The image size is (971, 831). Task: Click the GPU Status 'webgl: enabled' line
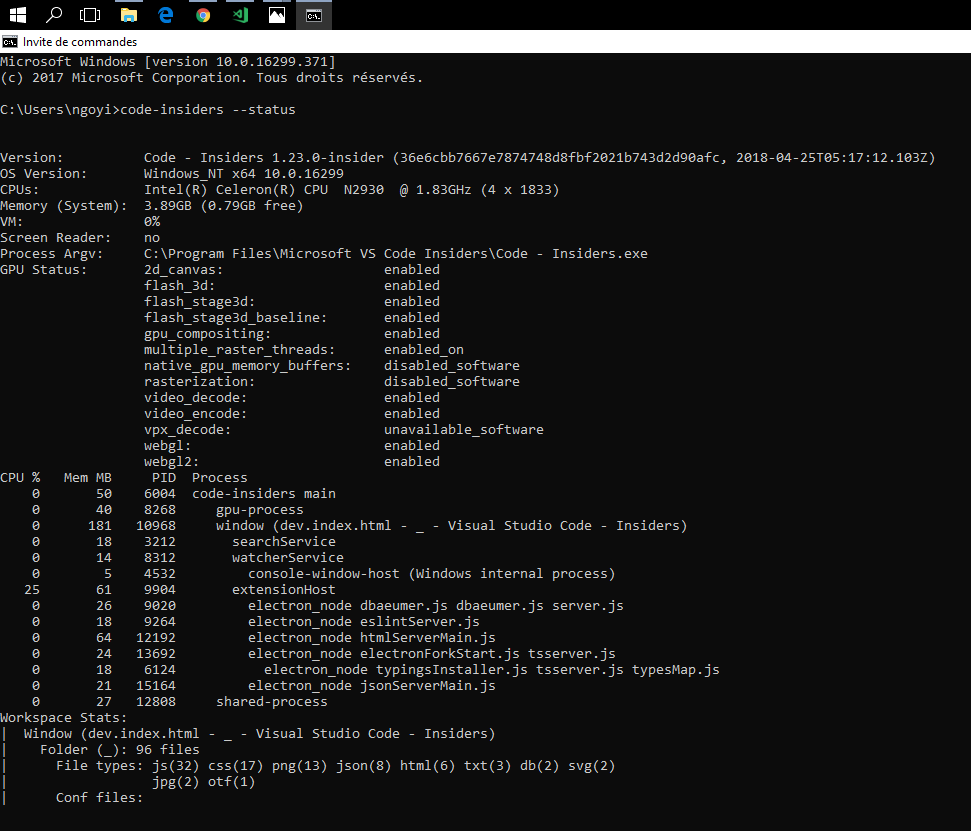tap(290, 445)
